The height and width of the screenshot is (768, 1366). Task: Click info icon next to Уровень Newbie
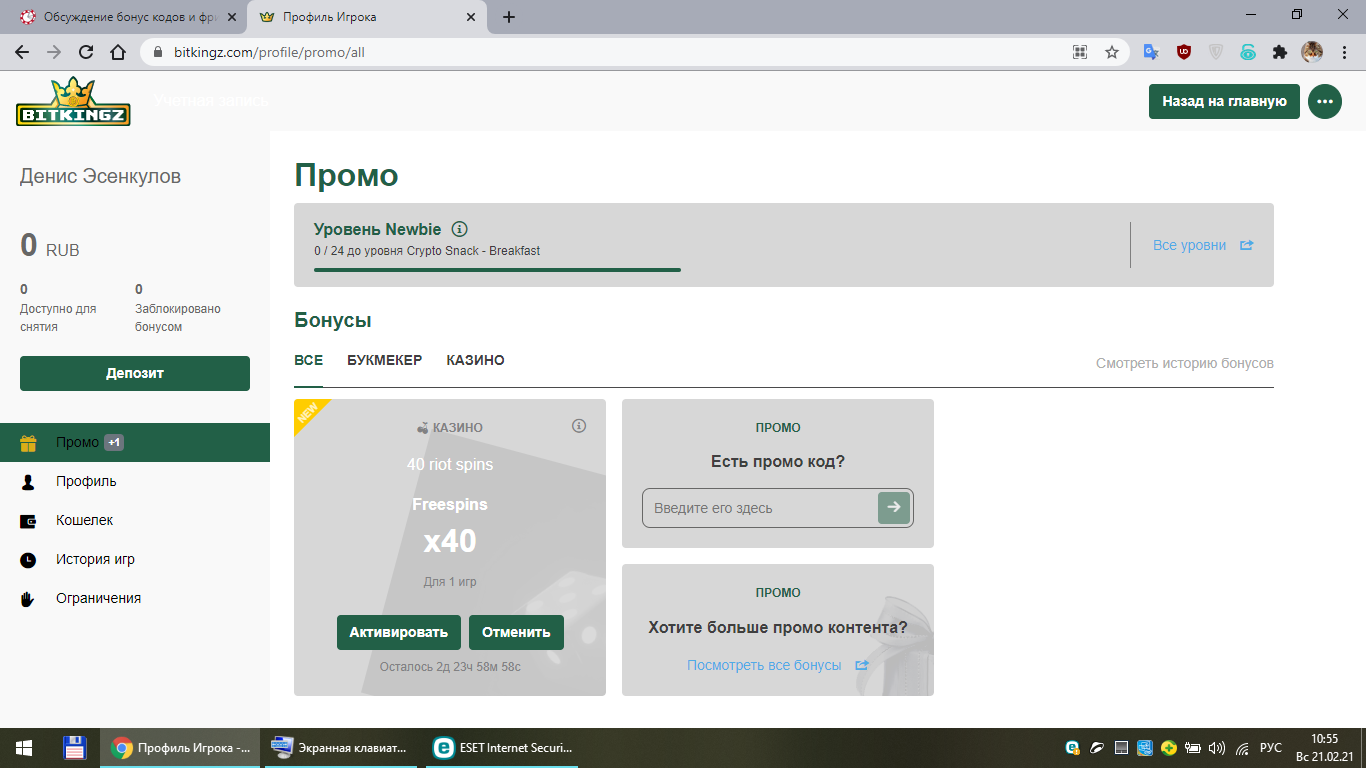(x=460, y=229)
